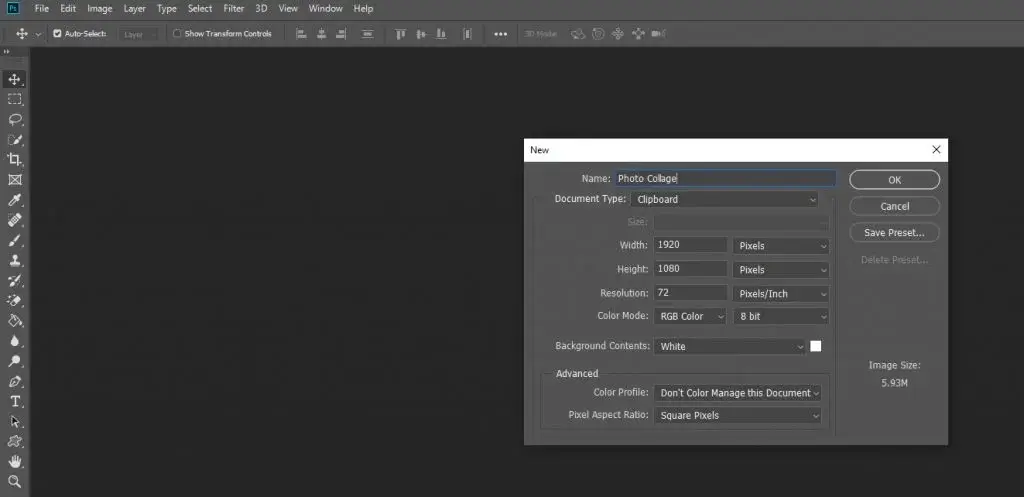Select the Paint Bucket tool
1024x497 pixels.
pos(14,321)
